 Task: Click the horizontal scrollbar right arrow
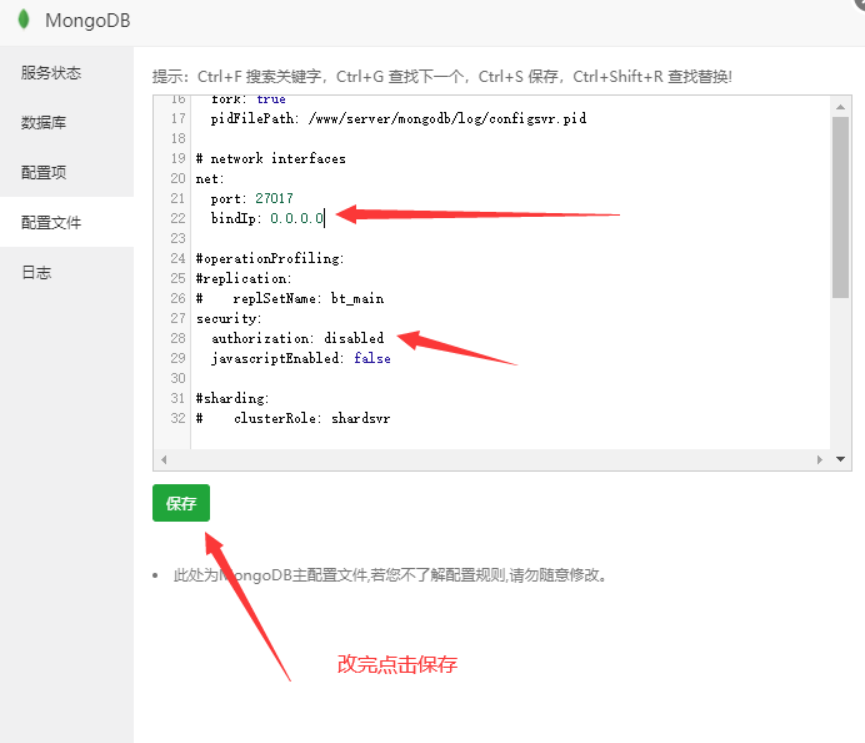tap(822, 459)
